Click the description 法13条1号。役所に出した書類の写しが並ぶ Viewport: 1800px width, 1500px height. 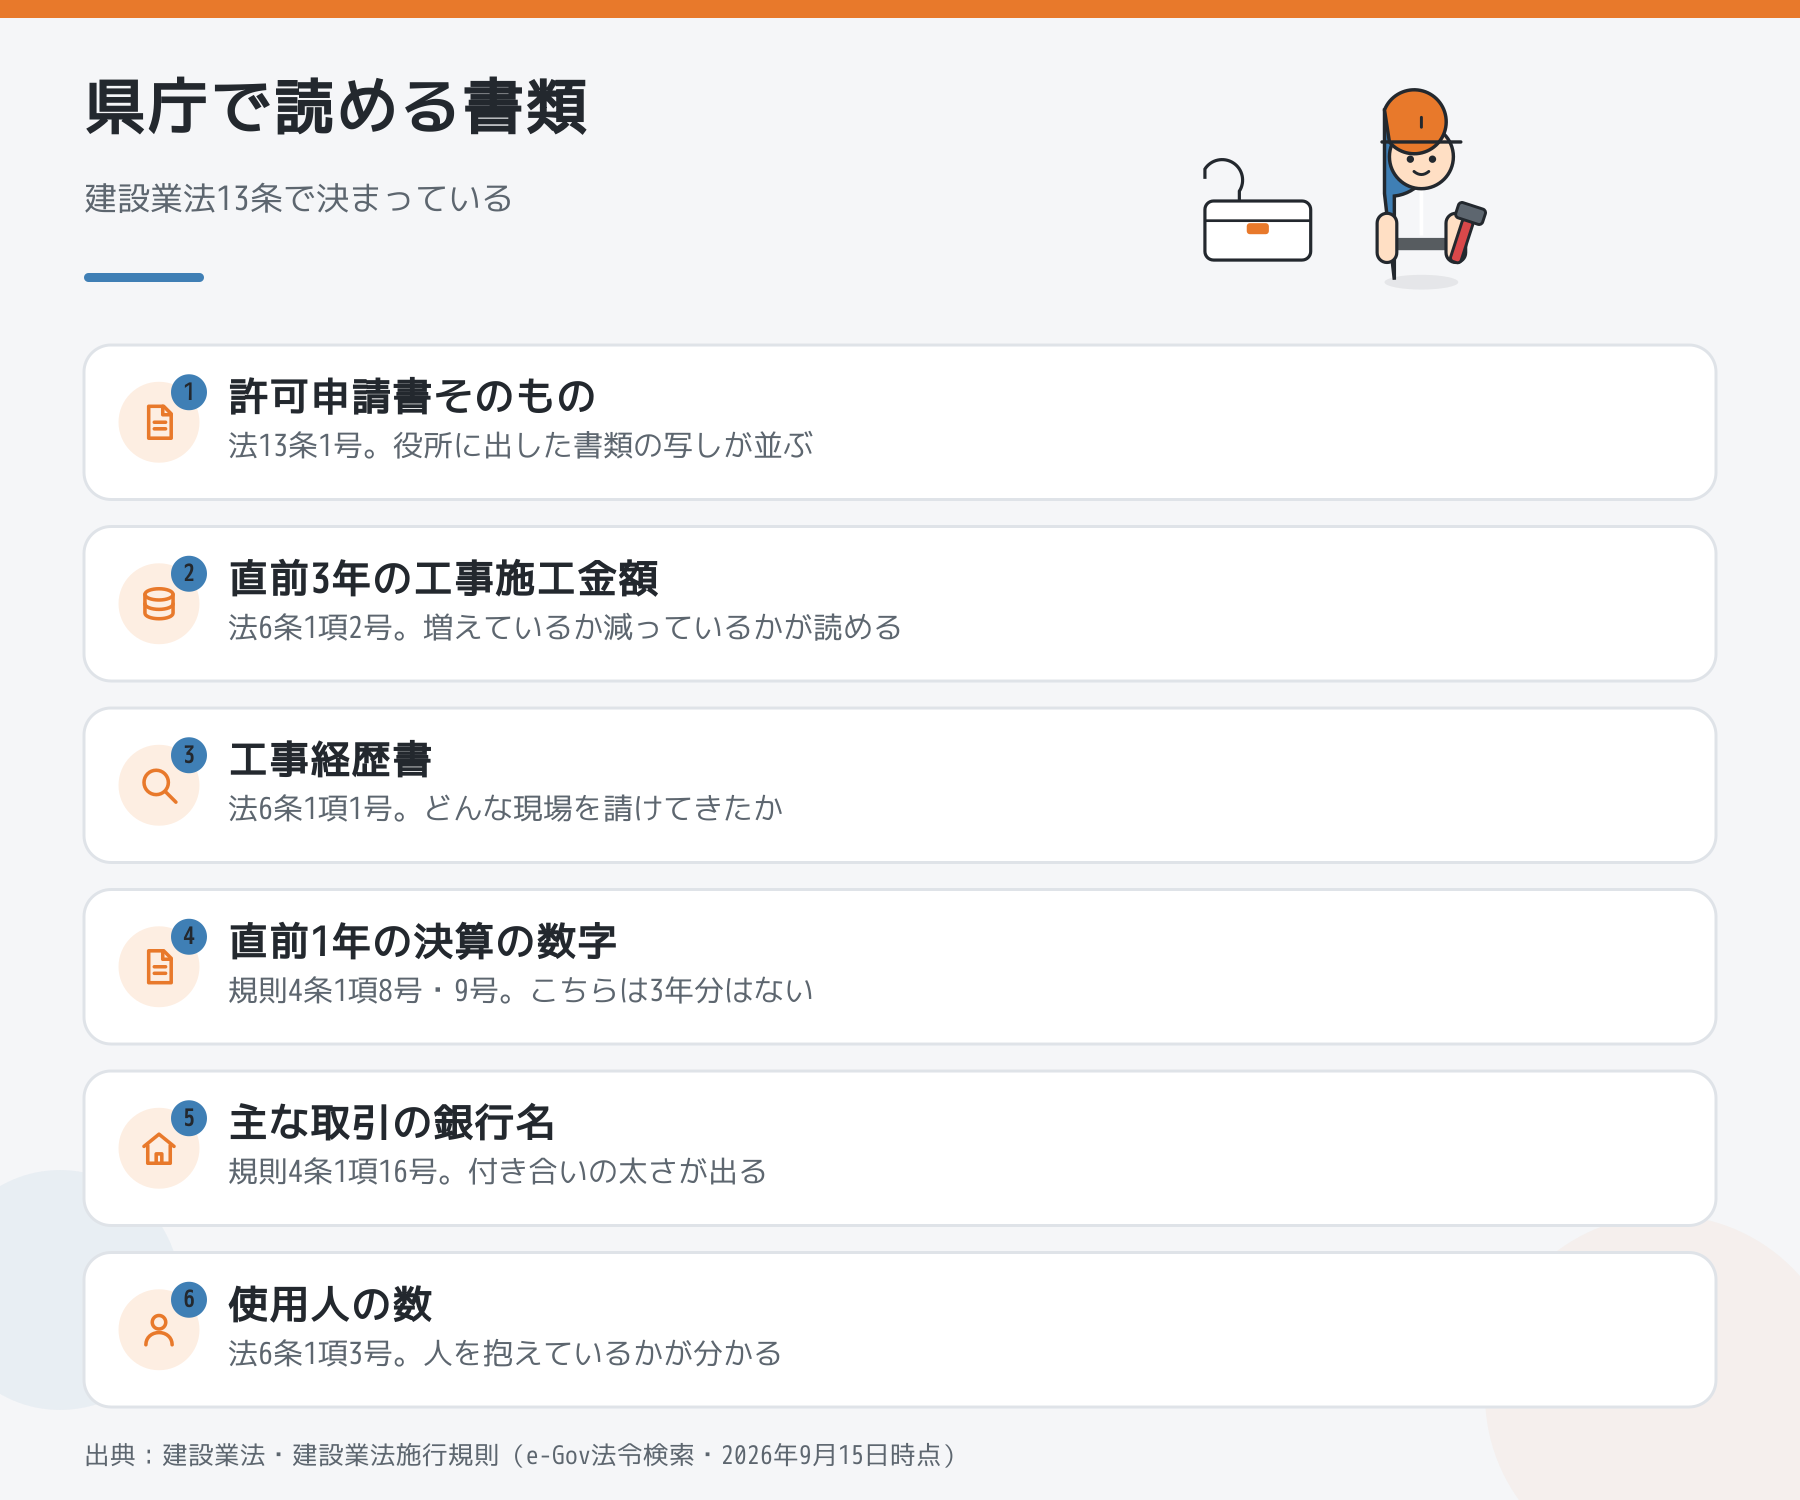[x=521, y=445]
